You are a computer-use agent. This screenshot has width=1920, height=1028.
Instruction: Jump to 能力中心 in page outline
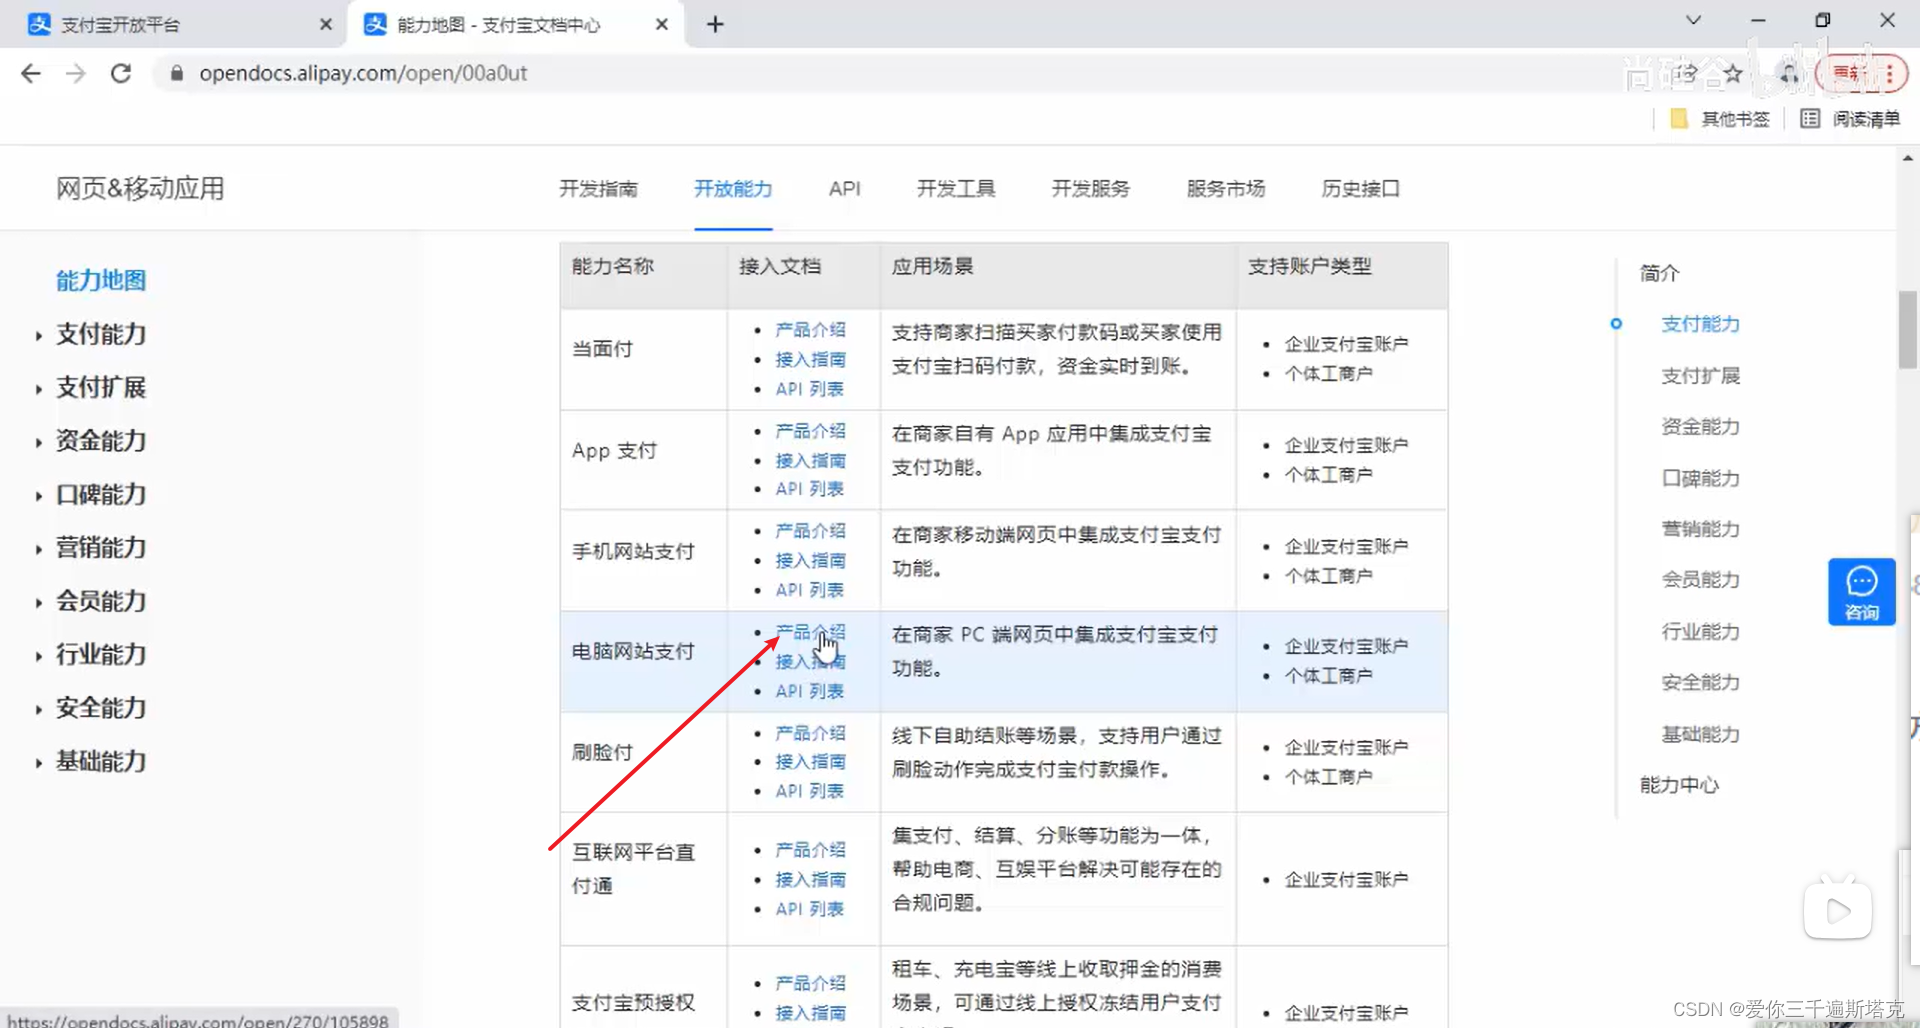[x=1679, y=785]
